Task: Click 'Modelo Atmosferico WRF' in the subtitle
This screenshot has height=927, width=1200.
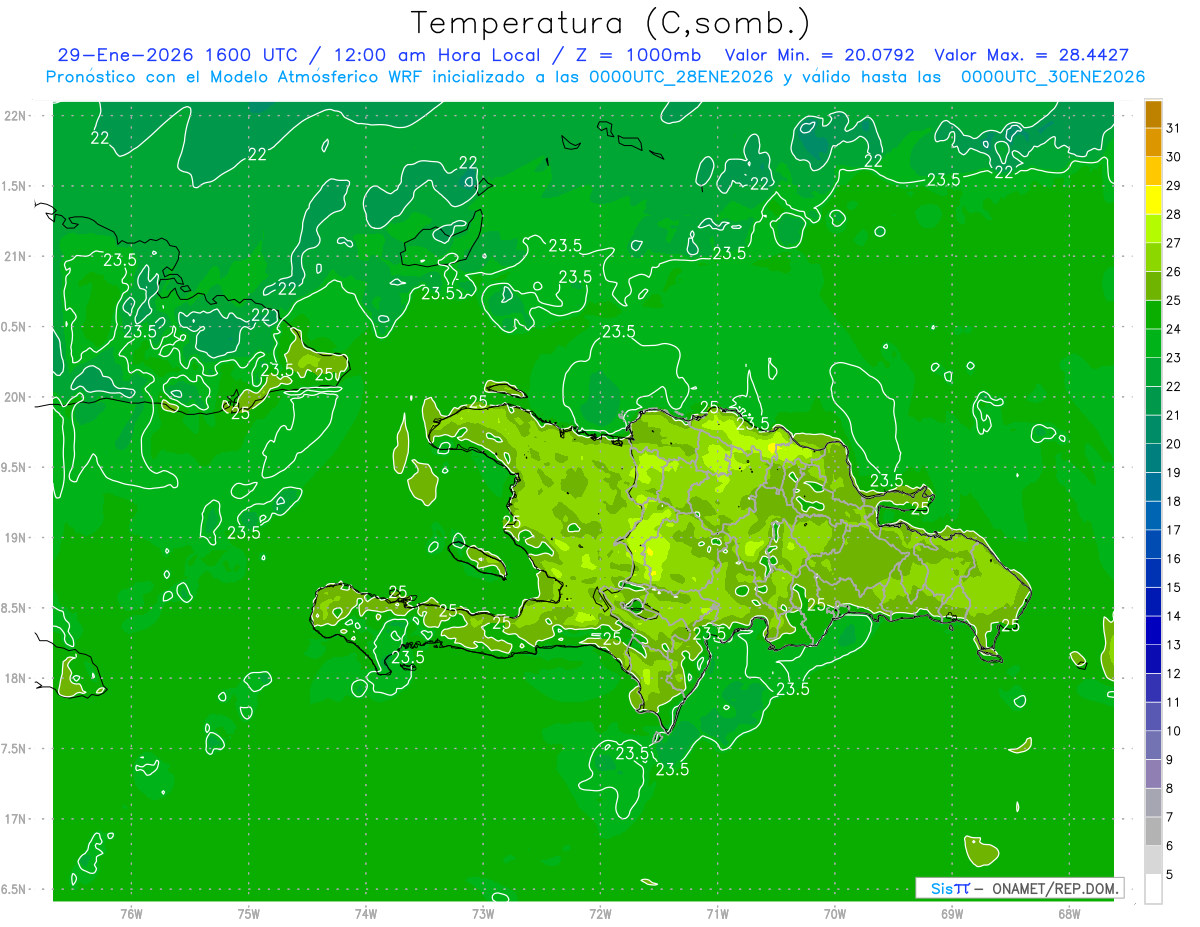Action: 315,77
